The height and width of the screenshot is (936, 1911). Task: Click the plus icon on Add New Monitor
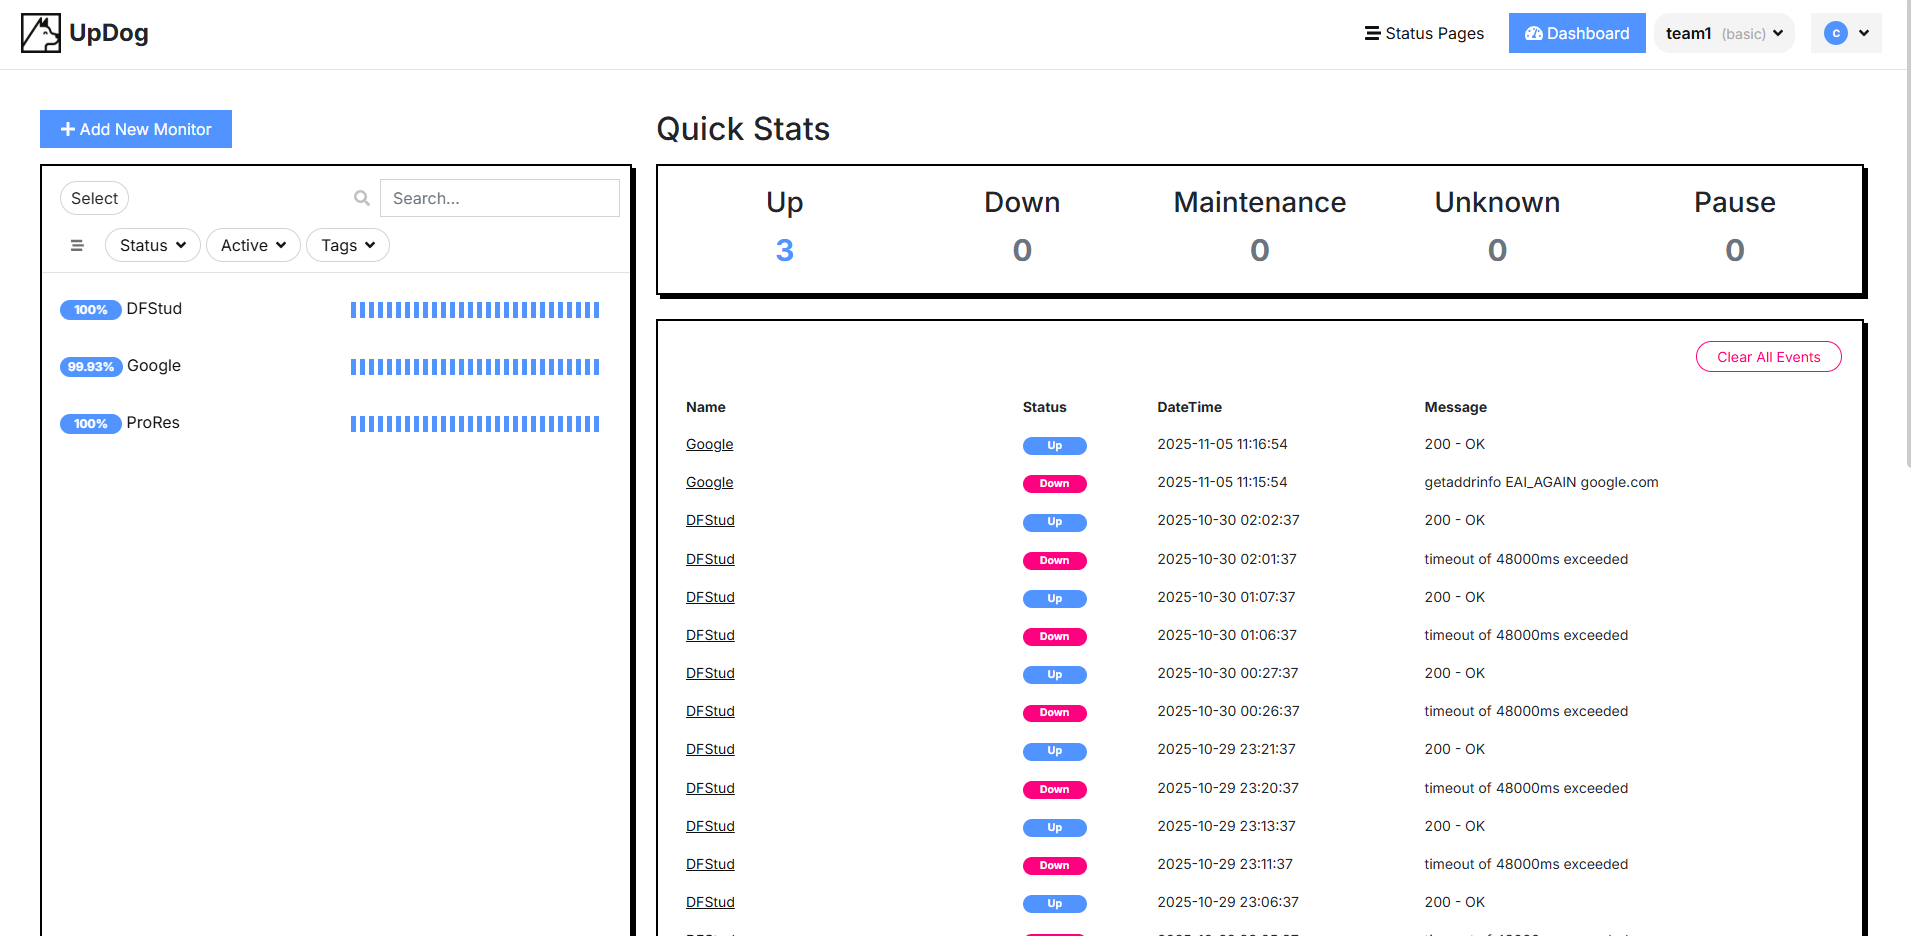[67, 129]
